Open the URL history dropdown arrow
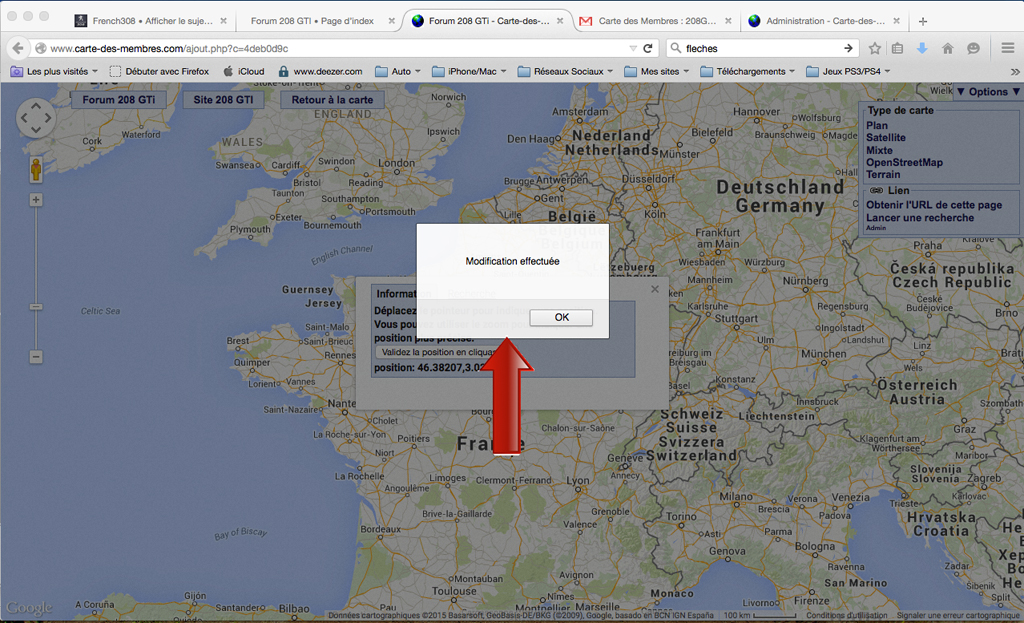Screen dimensions: 1024x623 632,48
